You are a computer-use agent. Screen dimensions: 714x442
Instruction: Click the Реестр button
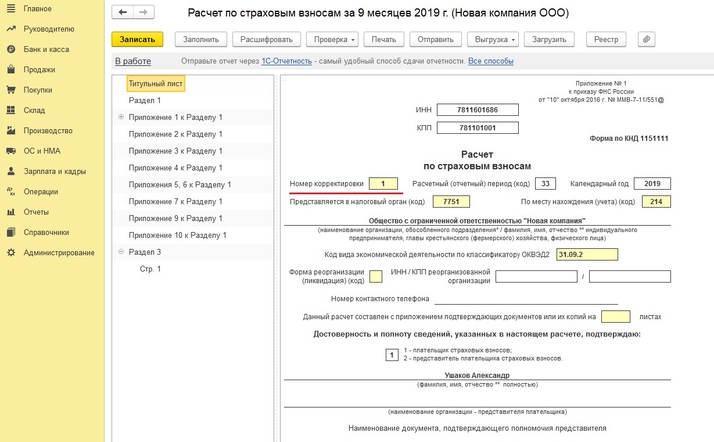pyautogui.click(x=606, y=39)
